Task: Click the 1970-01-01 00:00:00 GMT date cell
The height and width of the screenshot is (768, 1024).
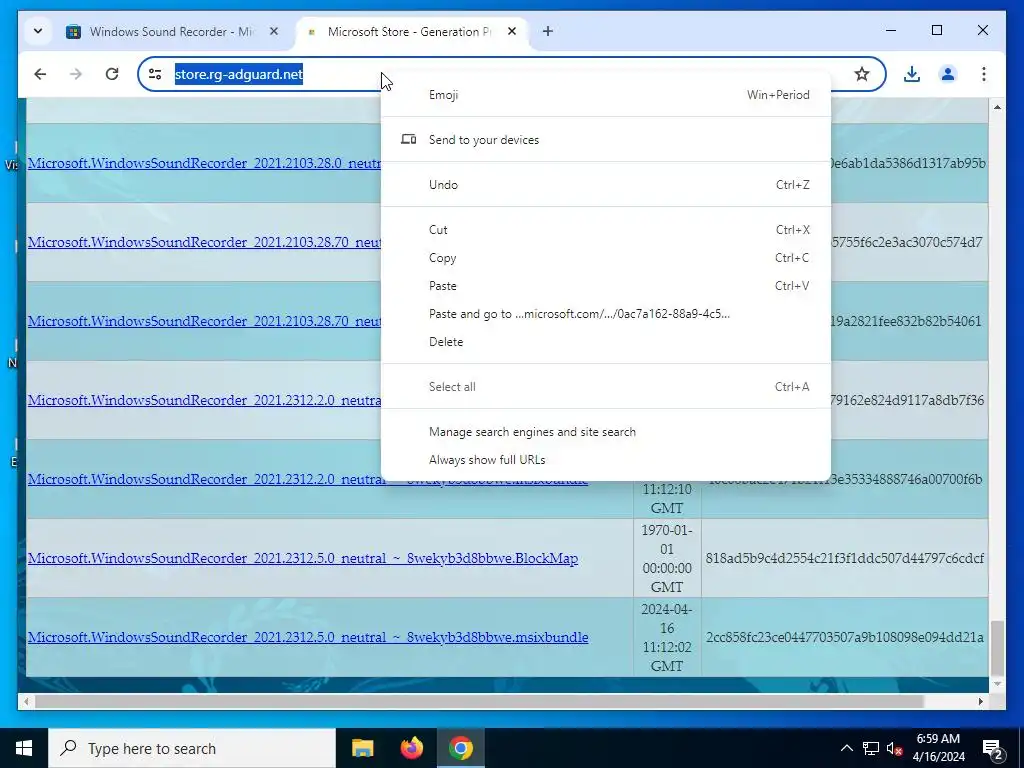Action: click(667, 558)
